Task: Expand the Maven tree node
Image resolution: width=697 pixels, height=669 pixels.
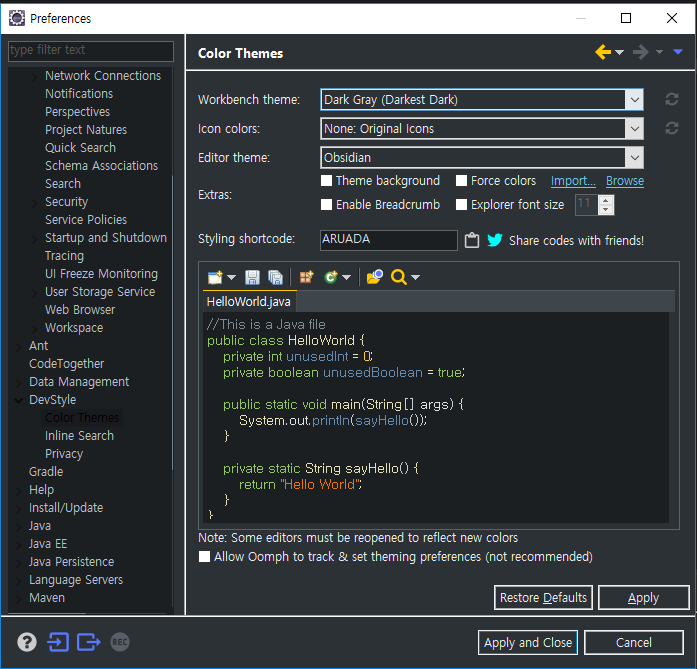Action: coord(19,598)
